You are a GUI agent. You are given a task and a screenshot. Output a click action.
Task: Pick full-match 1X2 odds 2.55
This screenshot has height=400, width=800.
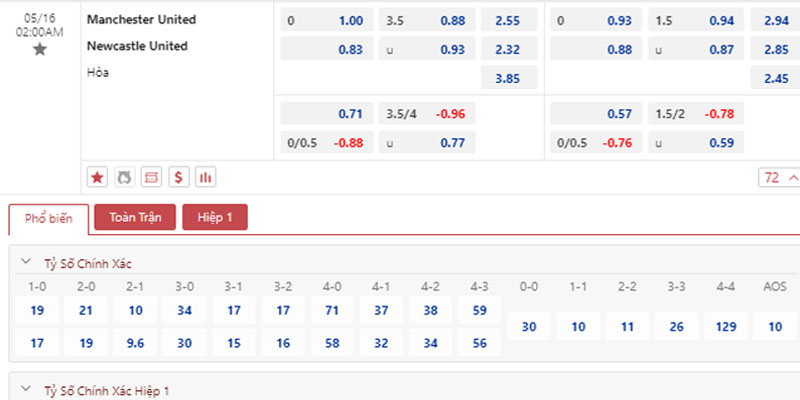[509, 20]
